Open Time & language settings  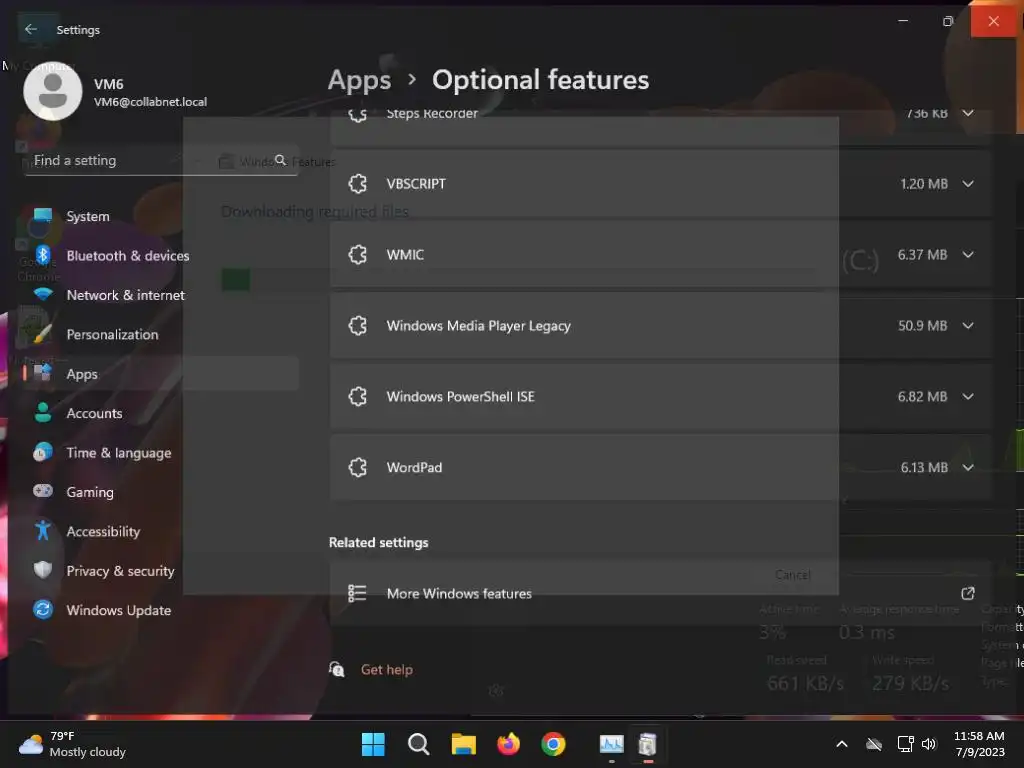(x=161, y=453)
